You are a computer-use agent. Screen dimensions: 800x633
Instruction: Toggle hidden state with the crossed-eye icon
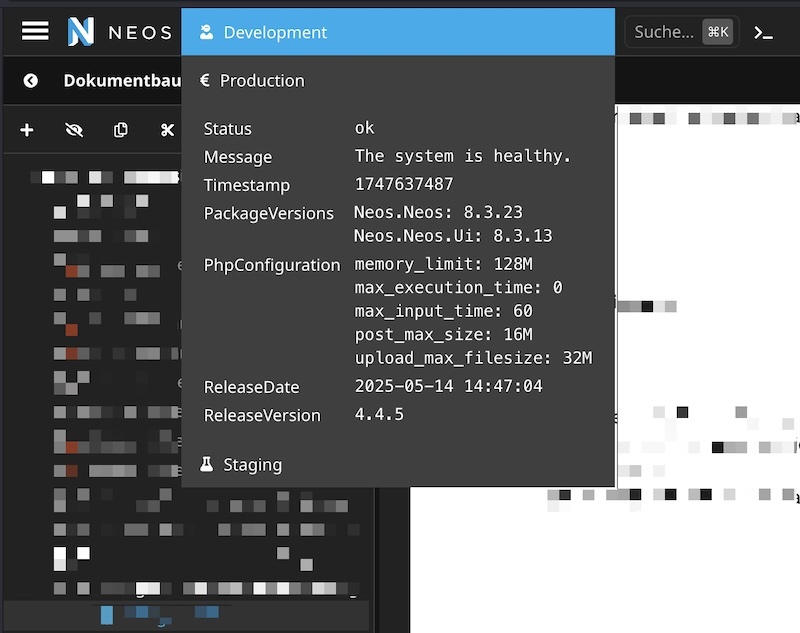pyautogui.click(x=74, y=130)
